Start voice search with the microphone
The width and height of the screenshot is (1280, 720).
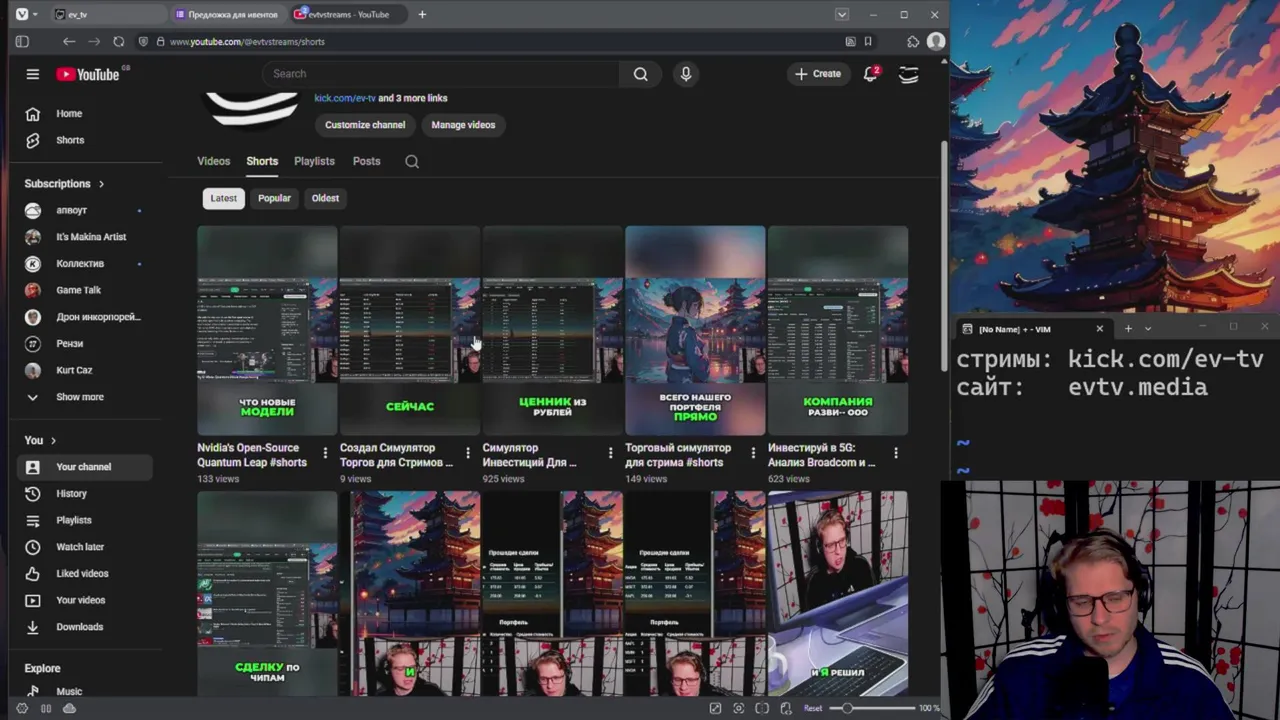click(686, 74)
